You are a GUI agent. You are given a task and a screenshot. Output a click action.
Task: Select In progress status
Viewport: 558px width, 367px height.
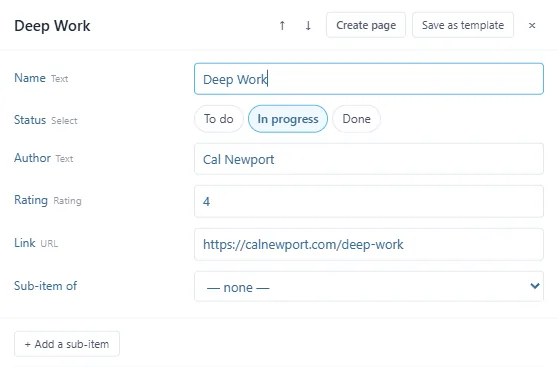pos(288,119)
